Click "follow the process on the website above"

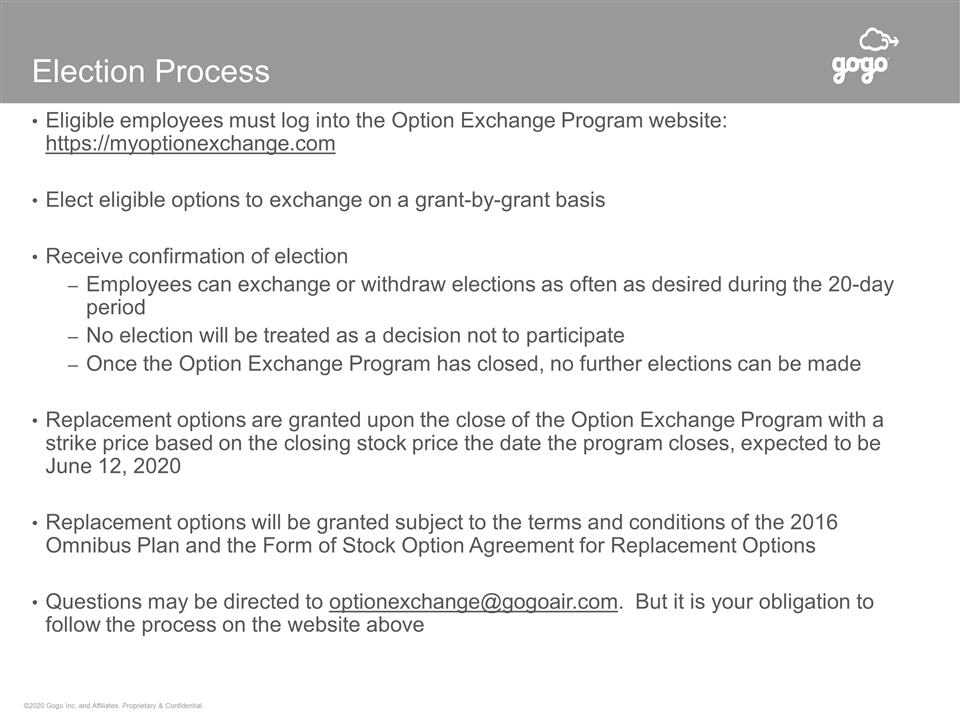point(235,626)
